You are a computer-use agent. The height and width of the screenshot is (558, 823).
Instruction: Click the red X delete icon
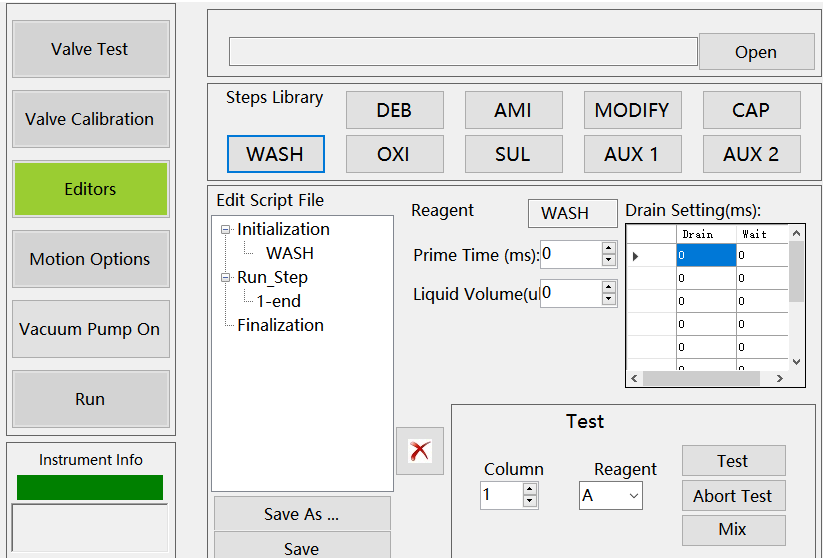(420, 451)
